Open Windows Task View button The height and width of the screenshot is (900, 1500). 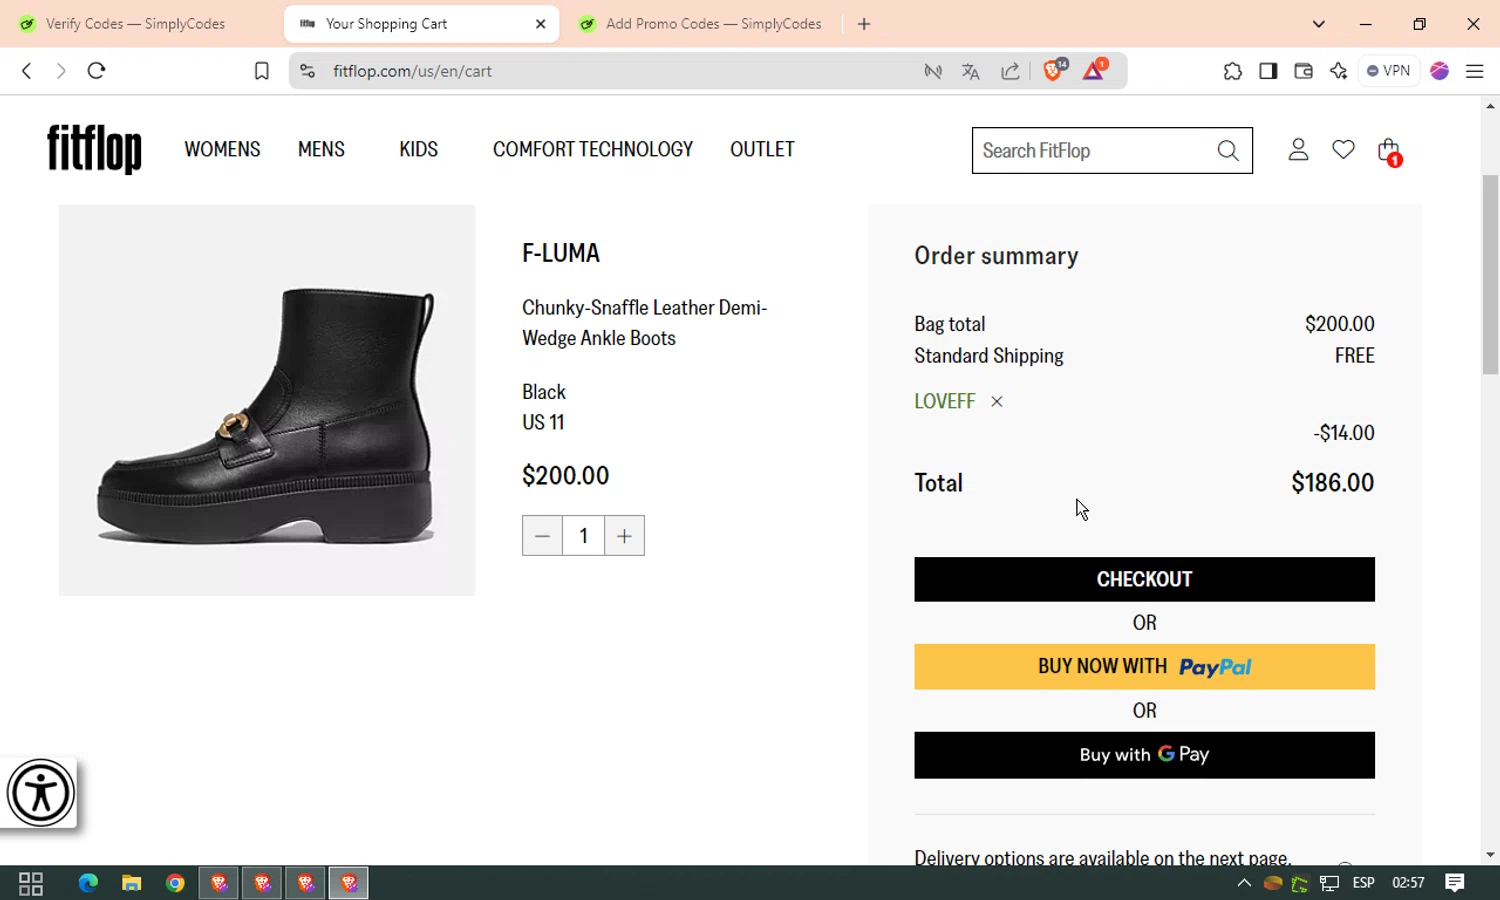tap(31, 883)
